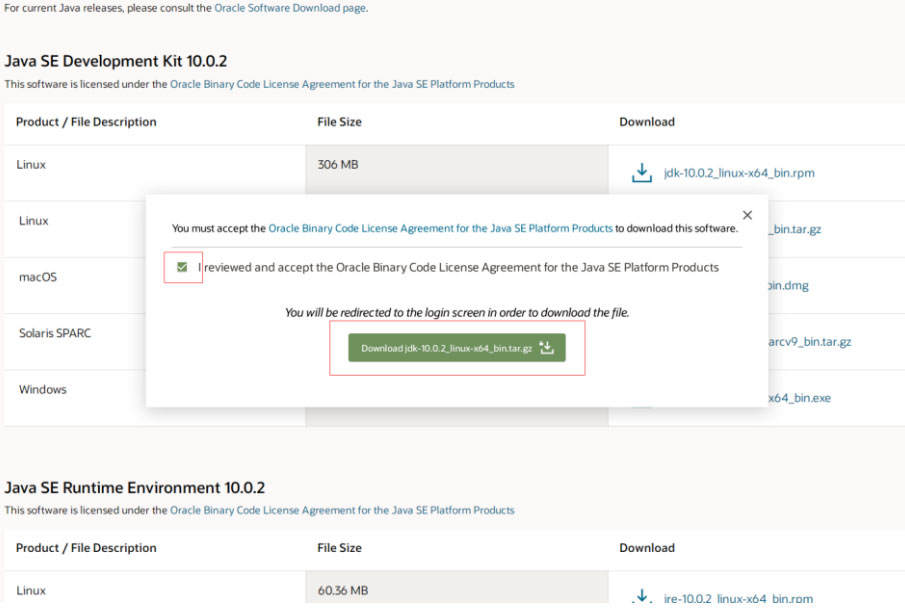
Task: Click download arrow icon inside green Download button
Action: point(546,348)
